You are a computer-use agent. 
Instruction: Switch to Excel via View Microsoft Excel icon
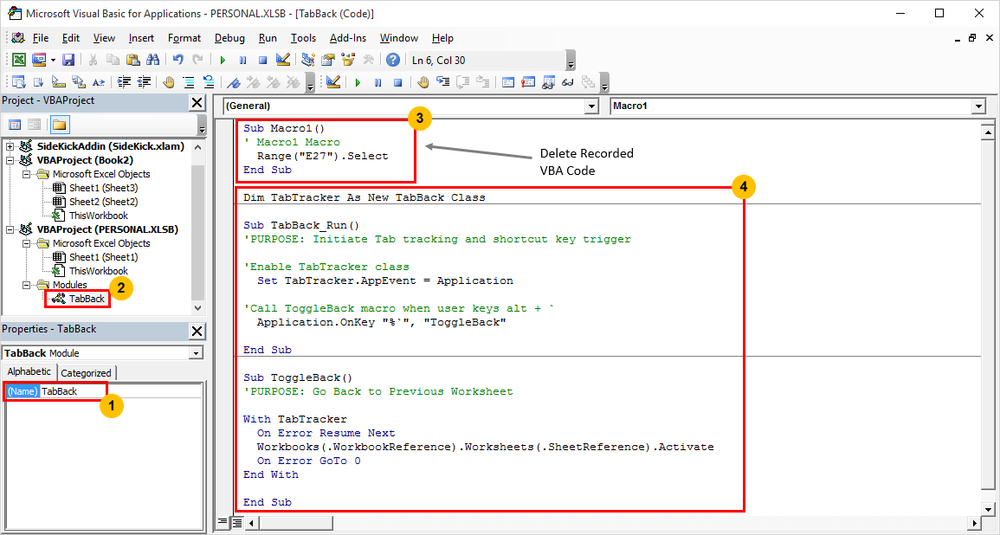[x=19, y=60]
